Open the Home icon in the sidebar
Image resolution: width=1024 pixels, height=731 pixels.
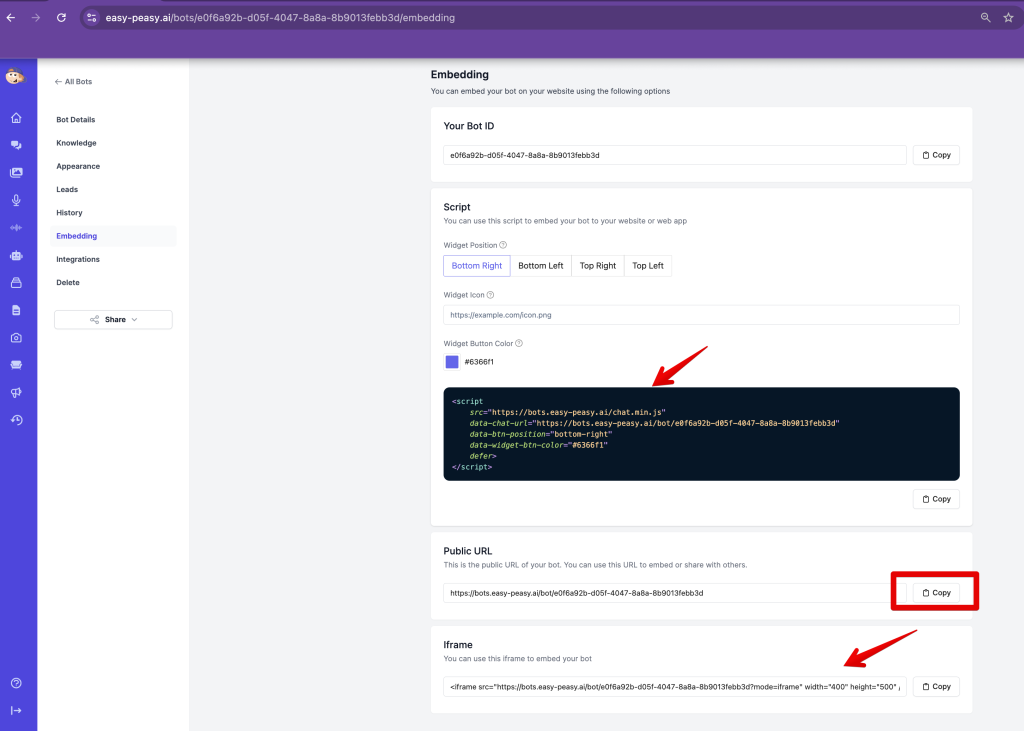[x=16, y=118]
